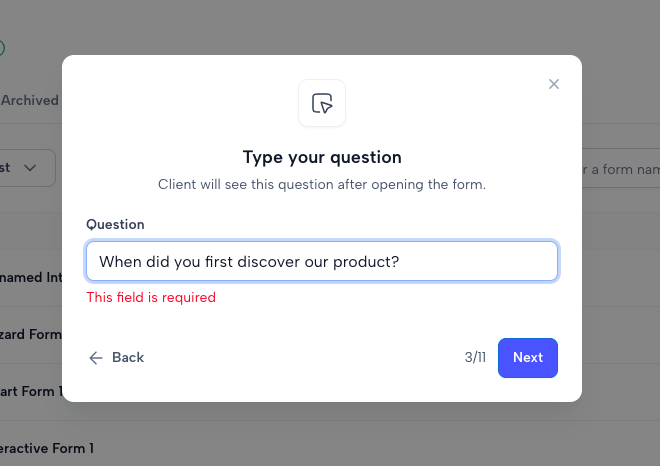The height and width of the screenshot is (466, 660).
Task: Open the partially hidden sort dropdown box
Action: 27,168
